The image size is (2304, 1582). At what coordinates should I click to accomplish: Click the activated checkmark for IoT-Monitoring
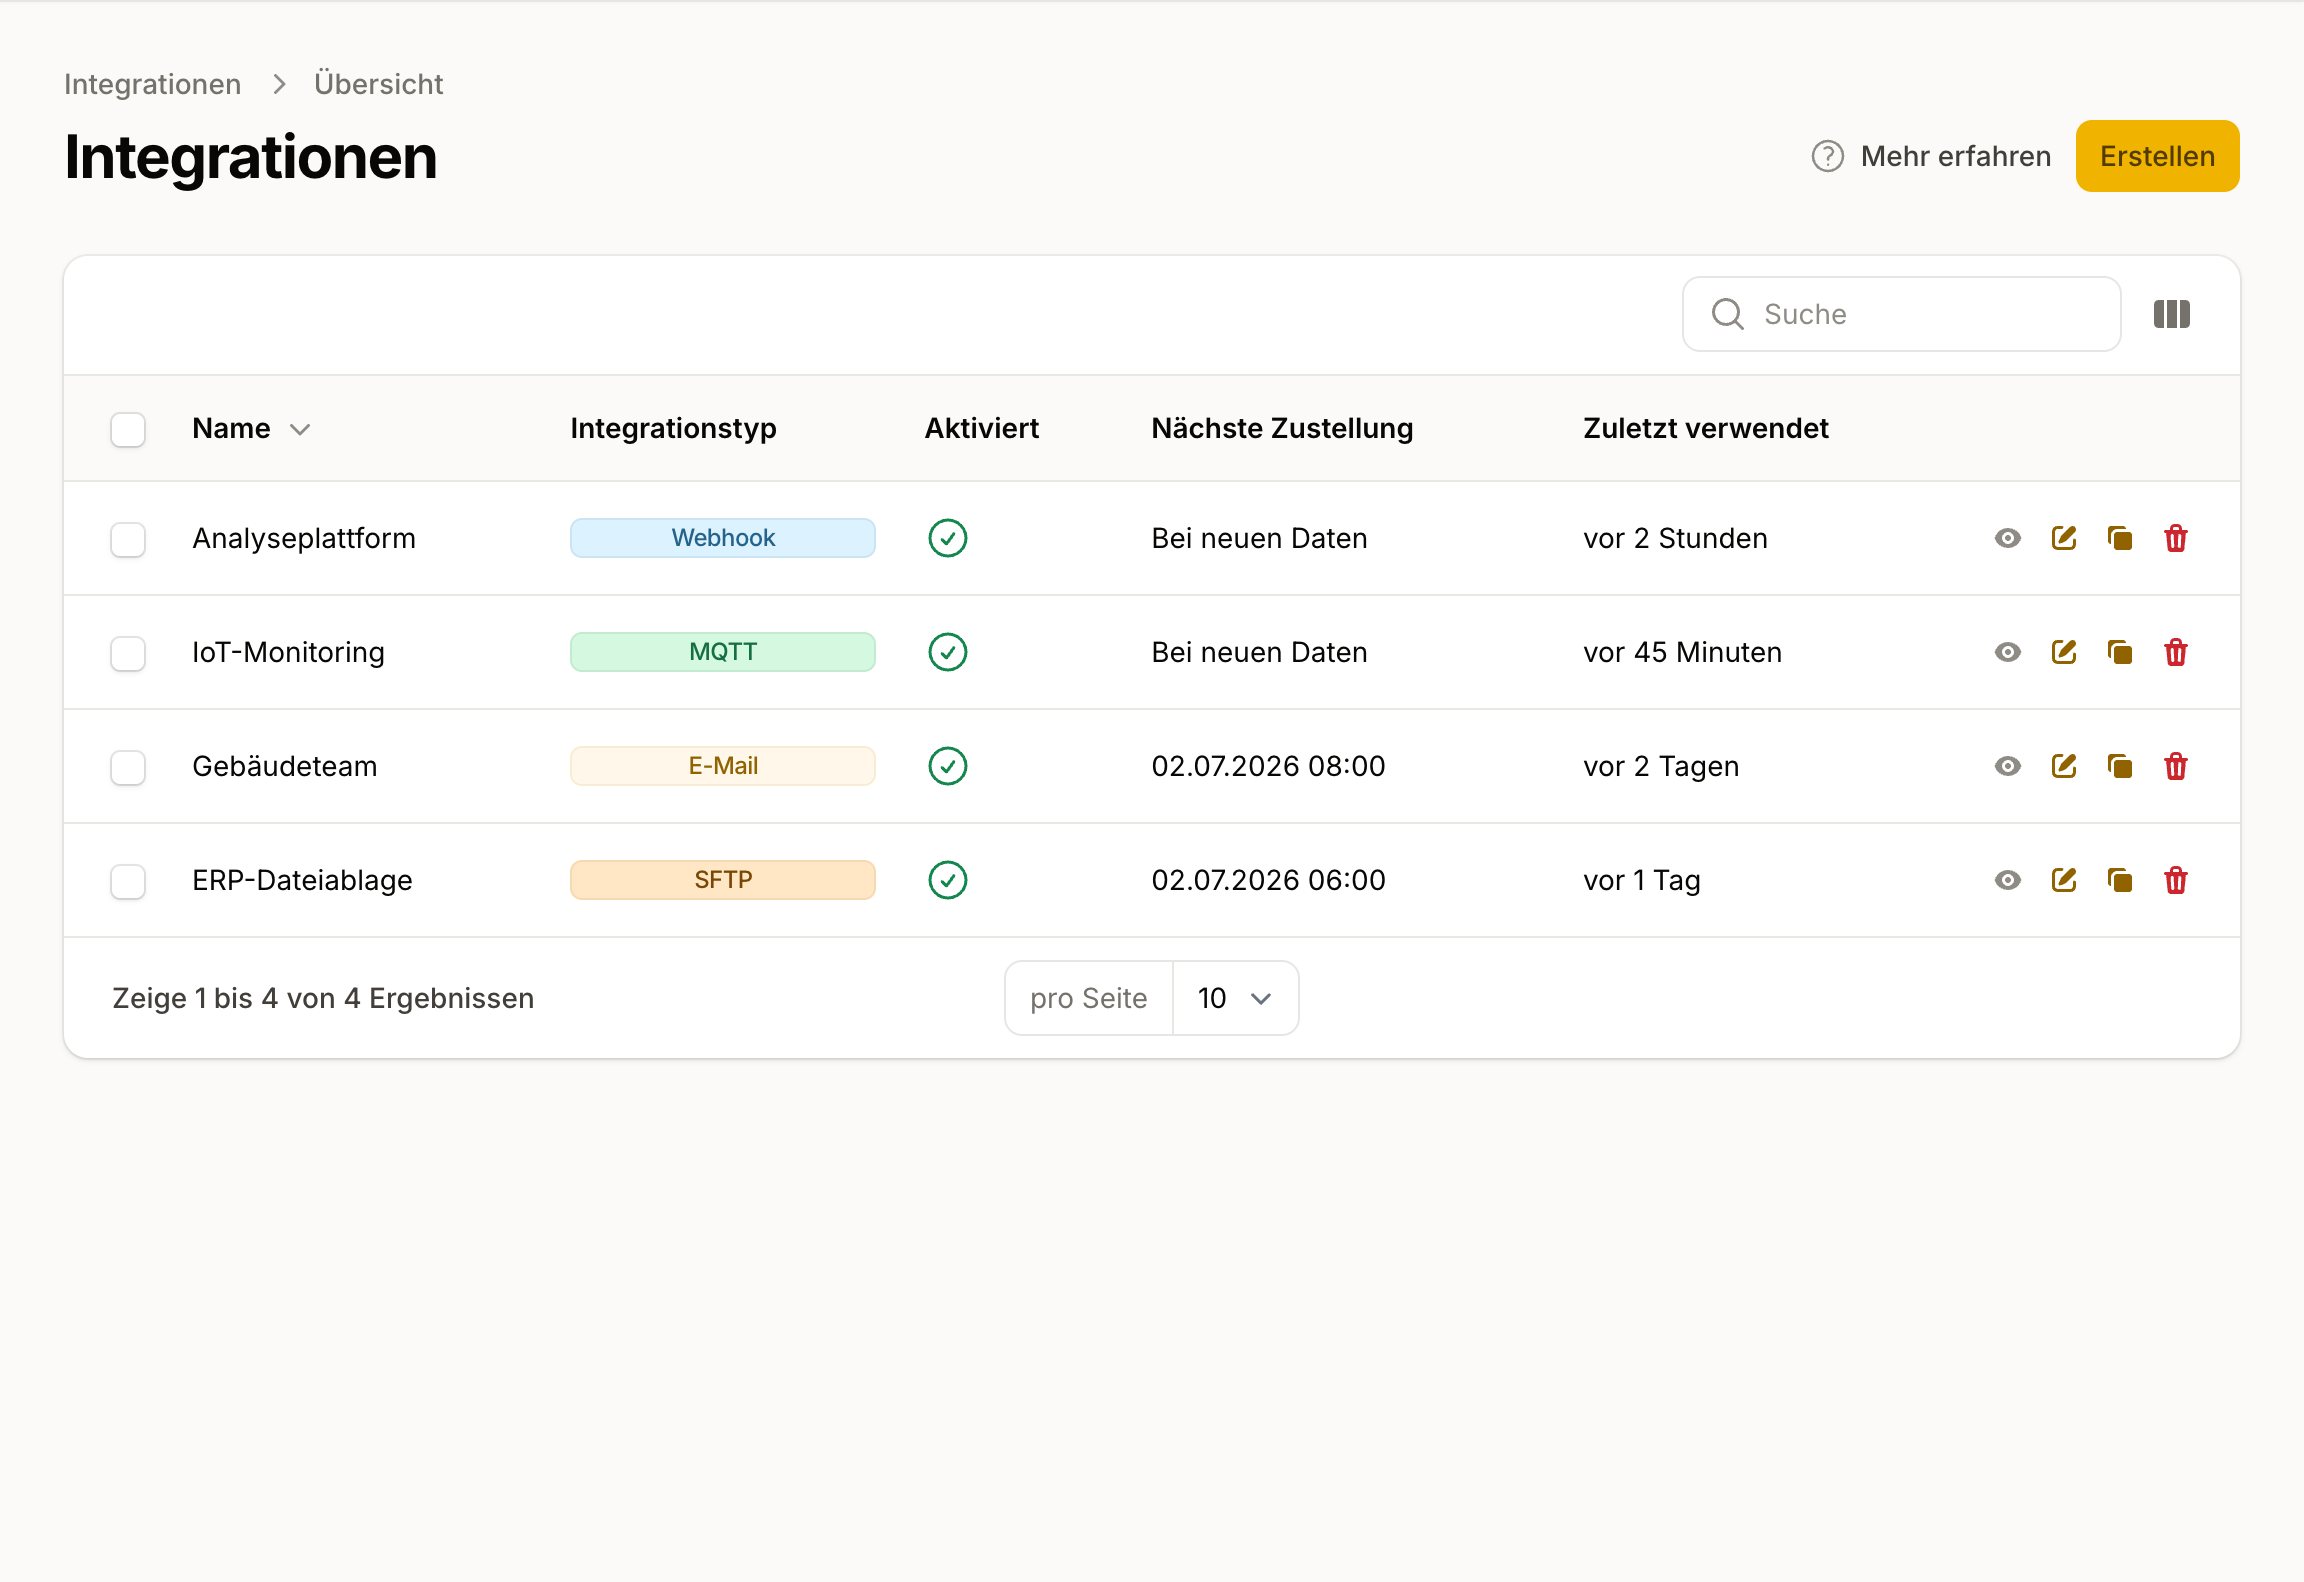pyautogui.click(x=947, y=652)
